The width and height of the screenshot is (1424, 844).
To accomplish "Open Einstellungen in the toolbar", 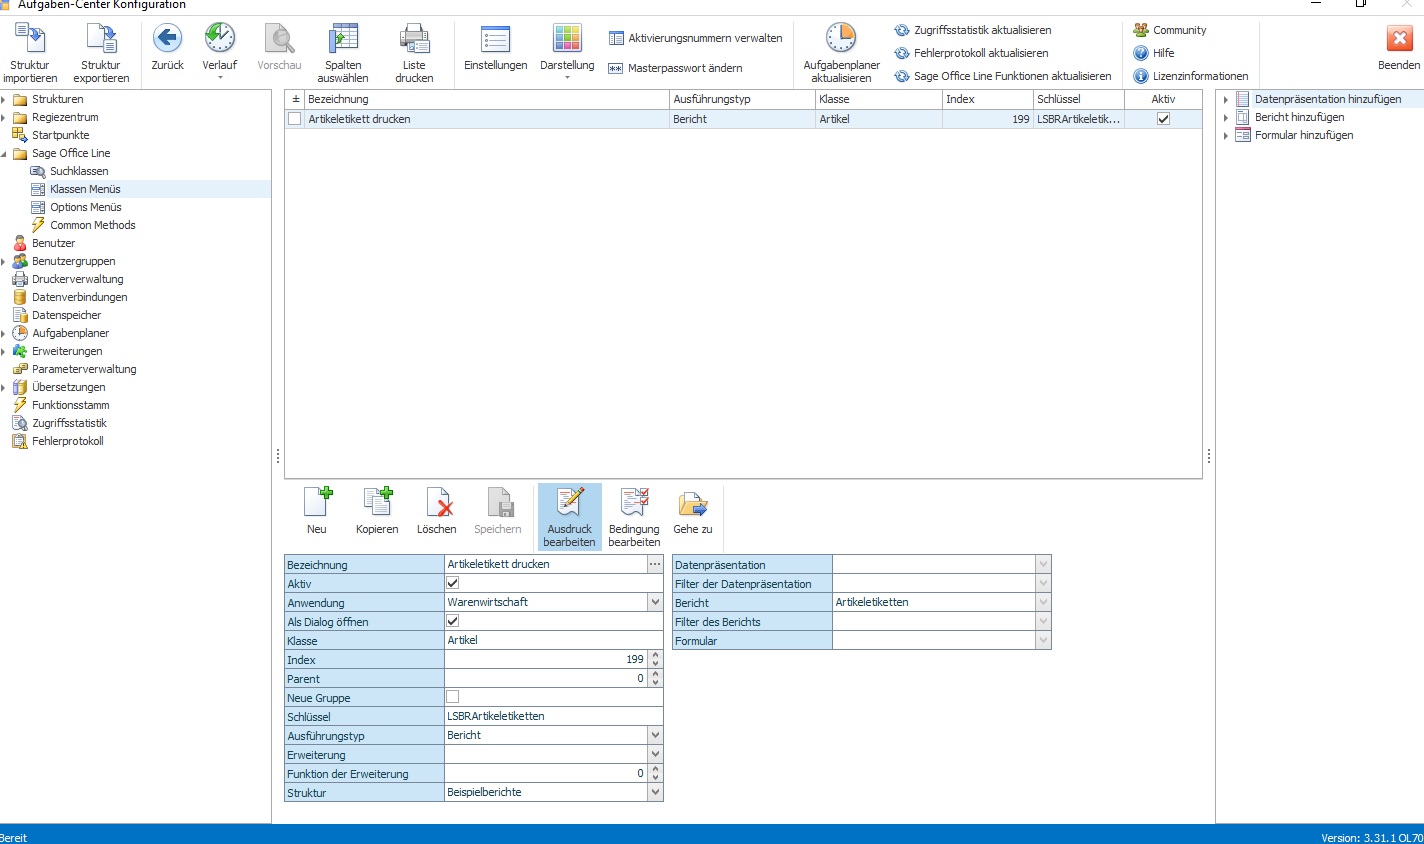I will [x=495, y=48].
